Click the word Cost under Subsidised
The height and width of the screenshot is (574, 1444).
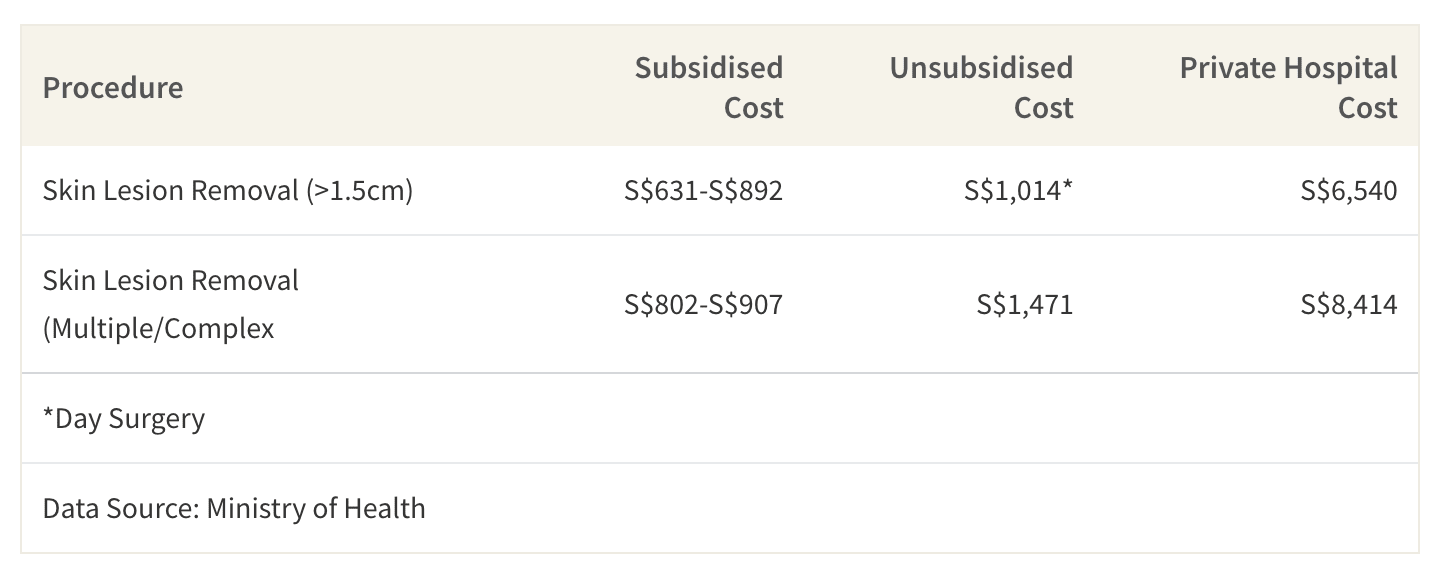pyautogui.click(x=754, y=108)
